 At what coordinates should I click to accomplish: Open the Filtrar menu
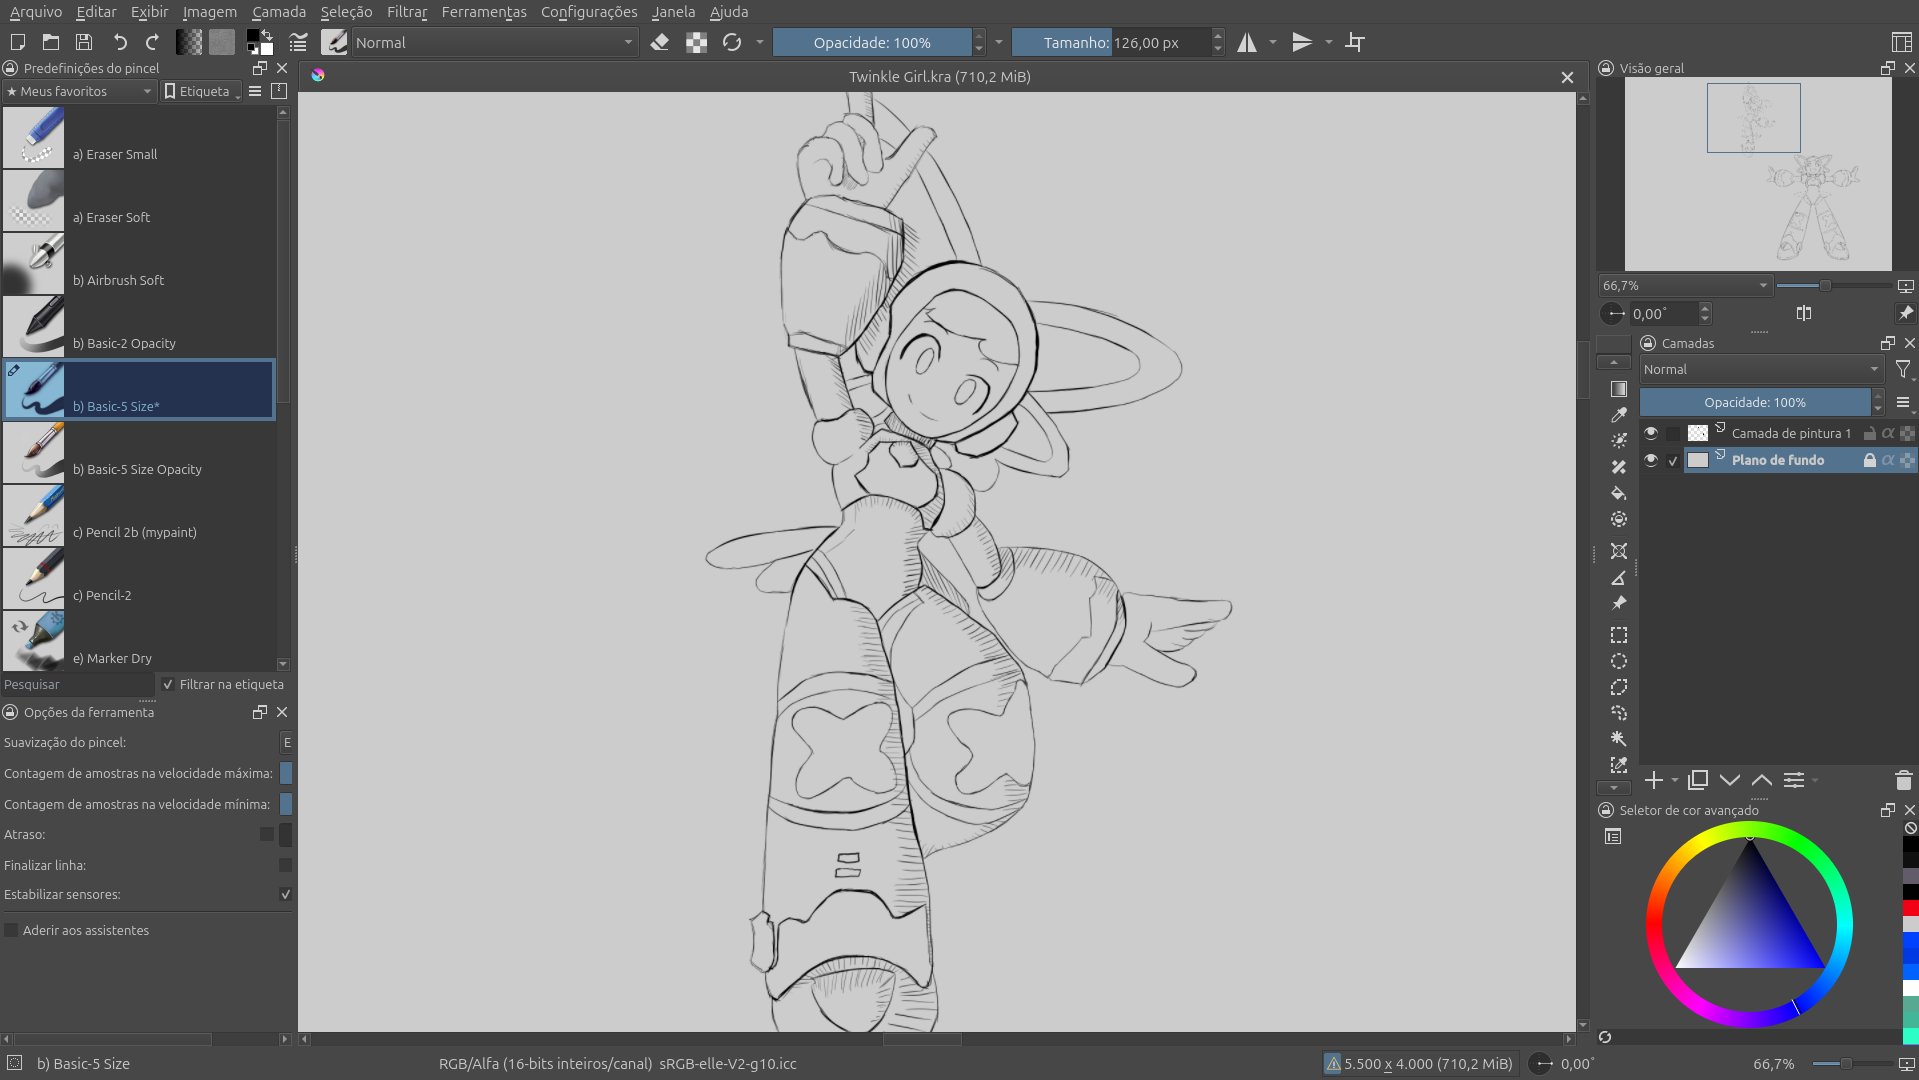407,12
